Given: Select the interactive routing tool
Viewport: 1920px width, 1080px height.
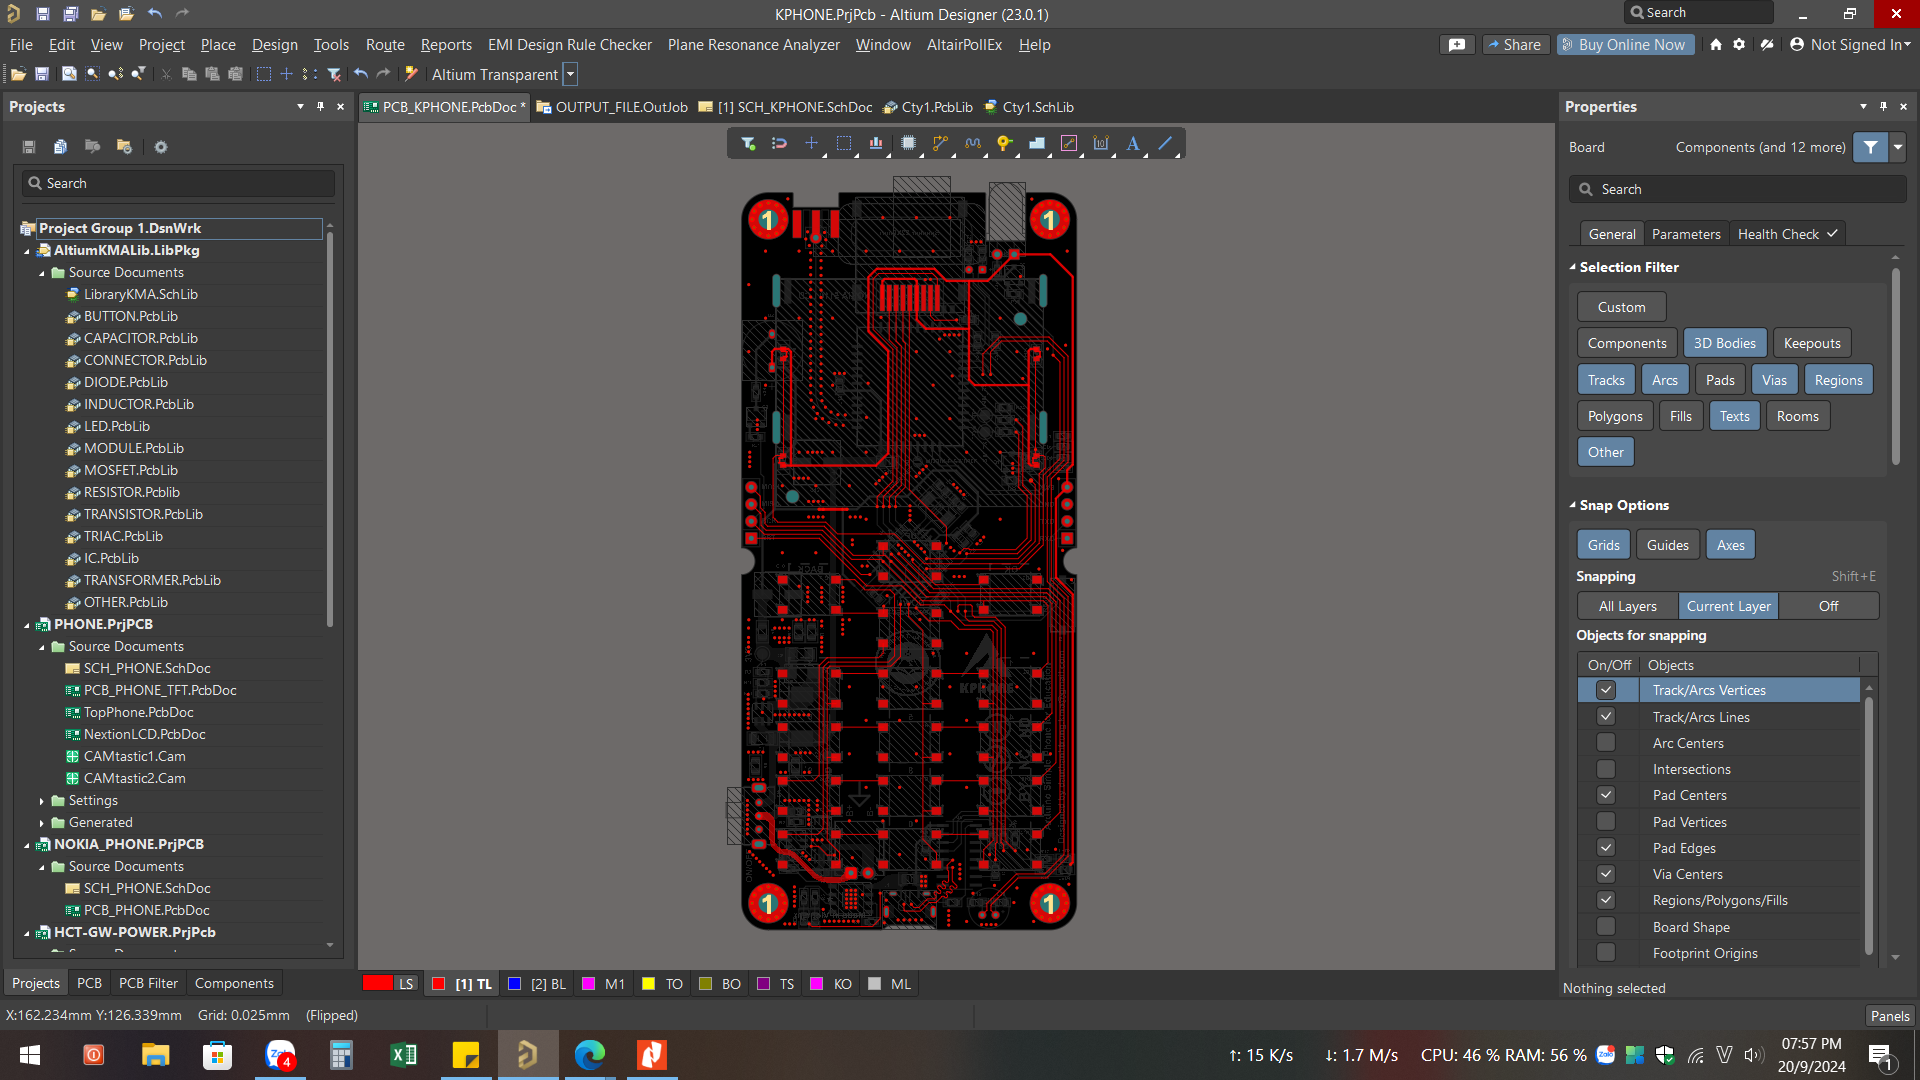Looking at the screenshot, I should [940, 143].
